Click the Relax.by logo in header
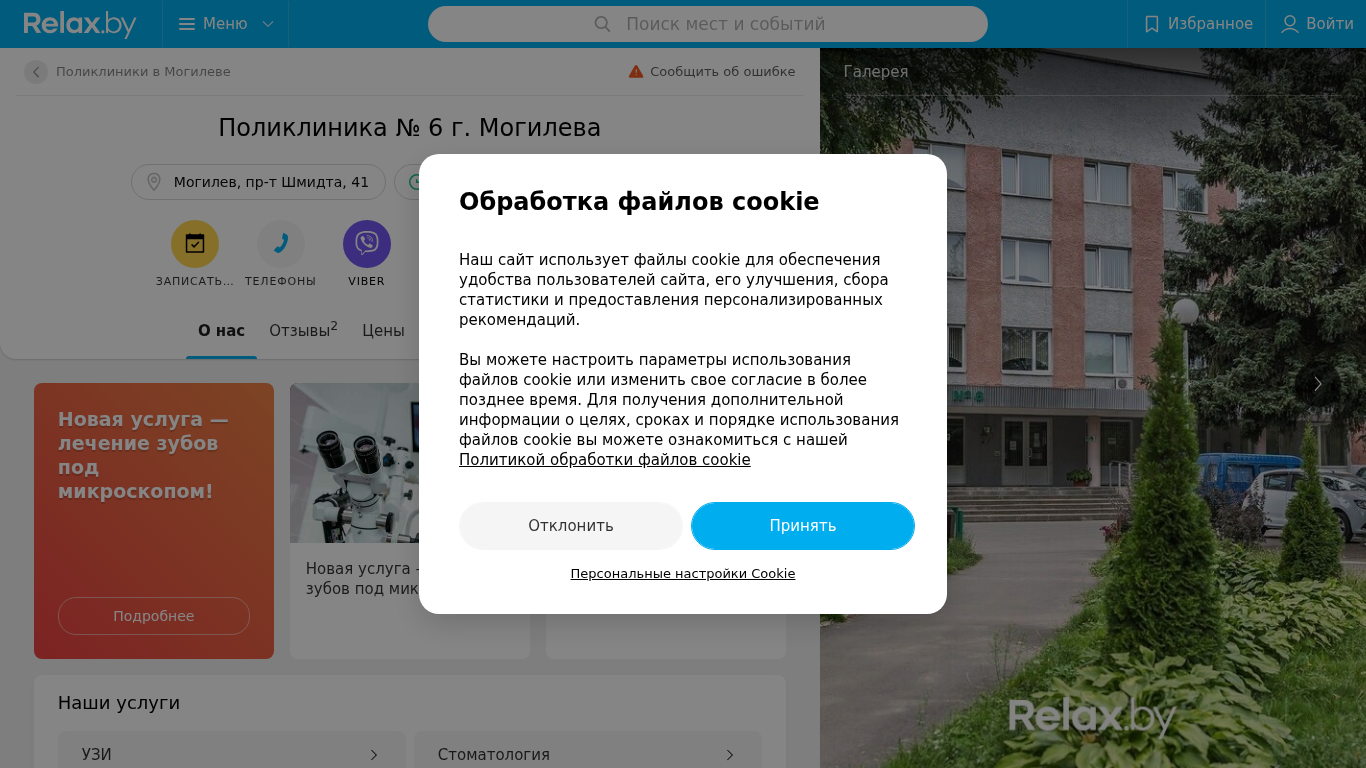This screenshot has width=1366, height=768. click(x=80, y=24)
